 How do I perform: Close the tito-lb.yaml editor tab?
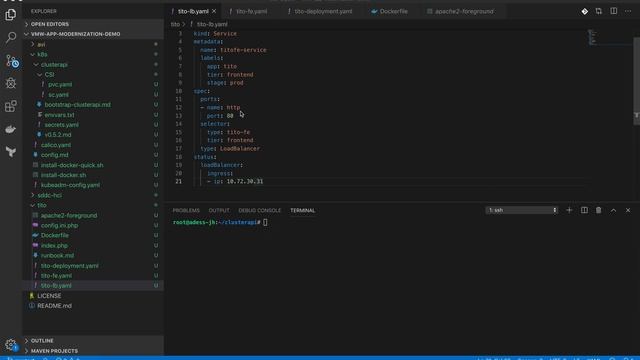coord(214,11)
